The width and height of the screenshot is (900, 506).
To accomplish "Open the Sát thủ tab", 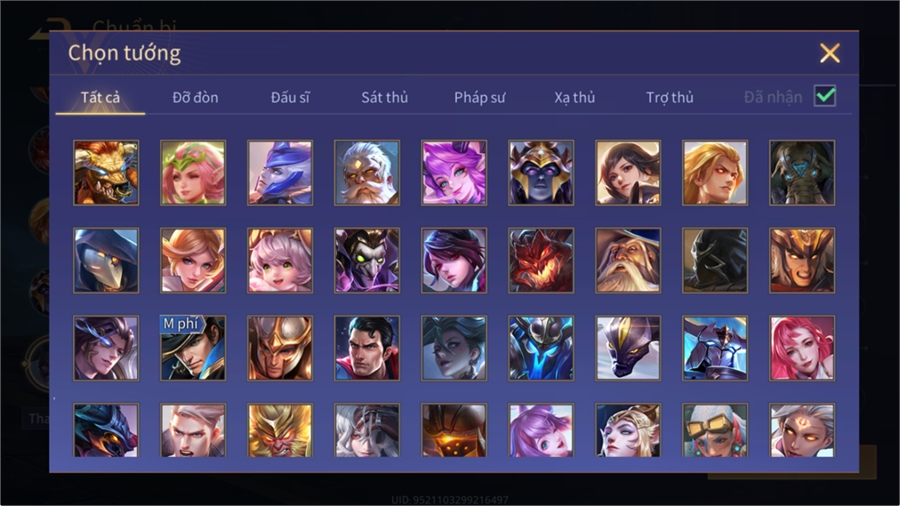I will coord(385,98).
